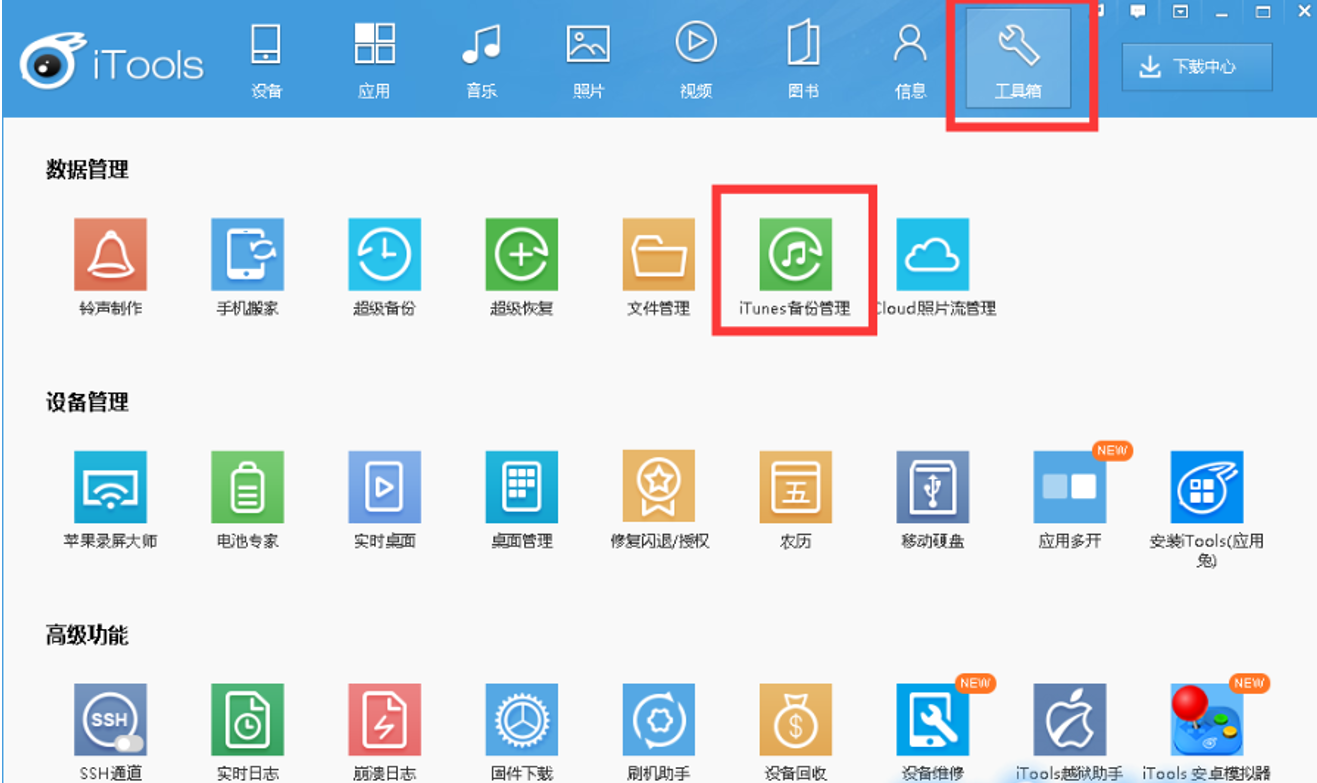The image size is (1317, 783).
Task: Launch iTools安卓模拟器 Android emulator
Action: tap(1206, 720)
